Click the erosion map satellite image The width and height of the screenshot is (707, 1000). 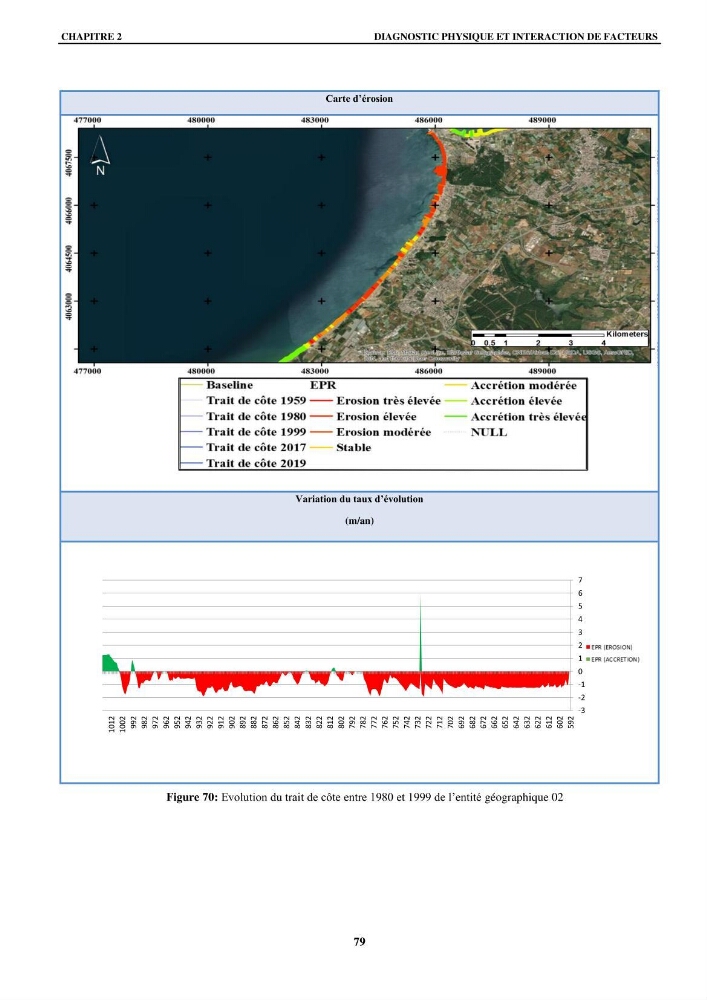(364, 246)
